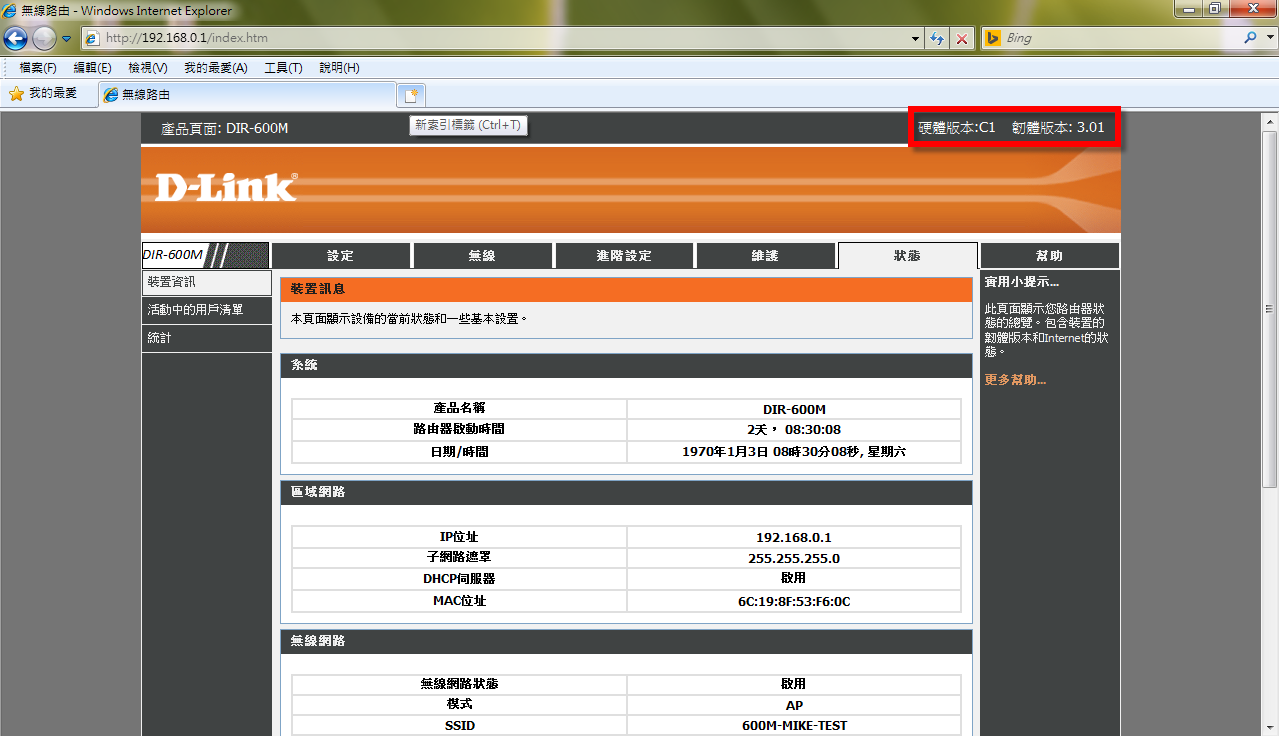The height and width of the screenshot is (736, 1279).
Task: Click the browser Back arrow button
Action: (15, 38)
